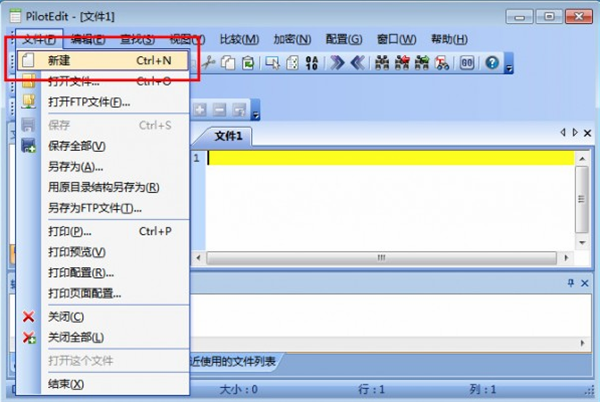Switch to hex mode with 0A10 icon
The image size is (600, 402).
tap(312, 62)
